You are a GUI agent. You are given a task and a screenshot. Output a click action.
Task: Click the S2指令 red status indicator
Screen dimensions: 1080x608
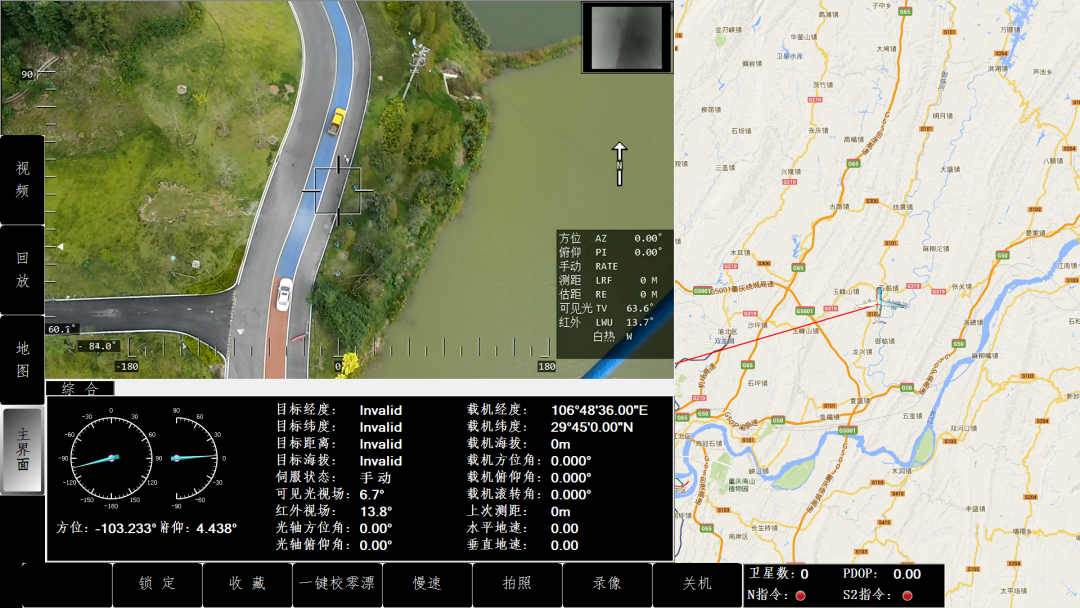click(x=907, y=596)
